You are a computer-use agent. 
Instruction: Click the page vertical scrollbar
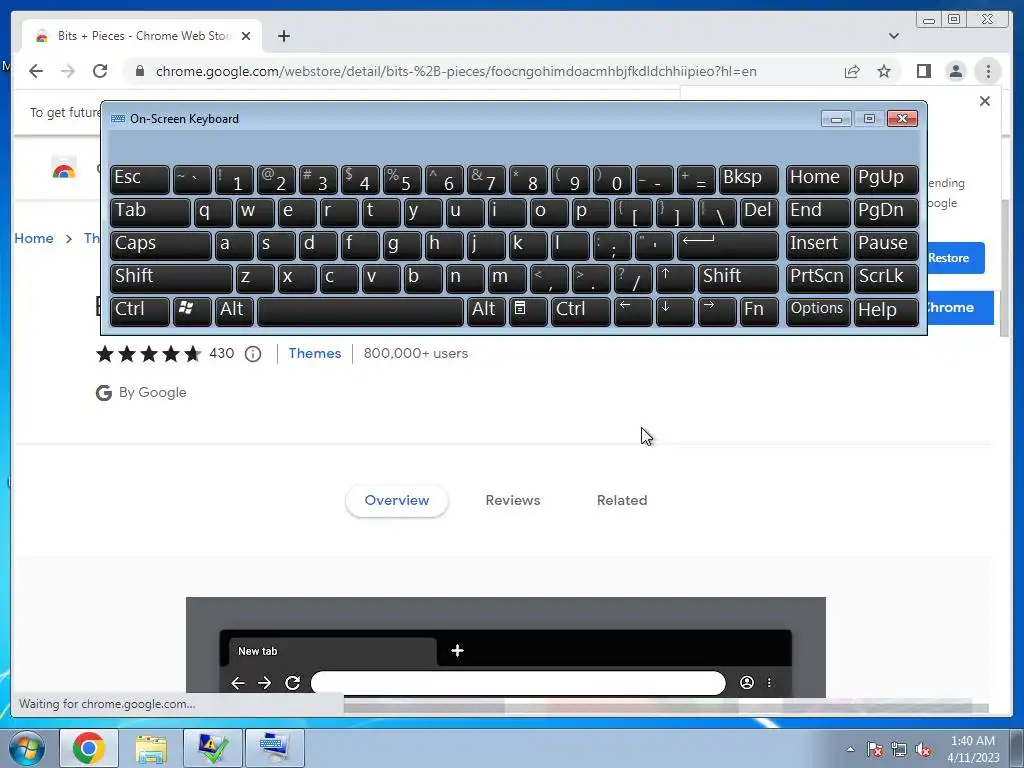(1005, 268)
